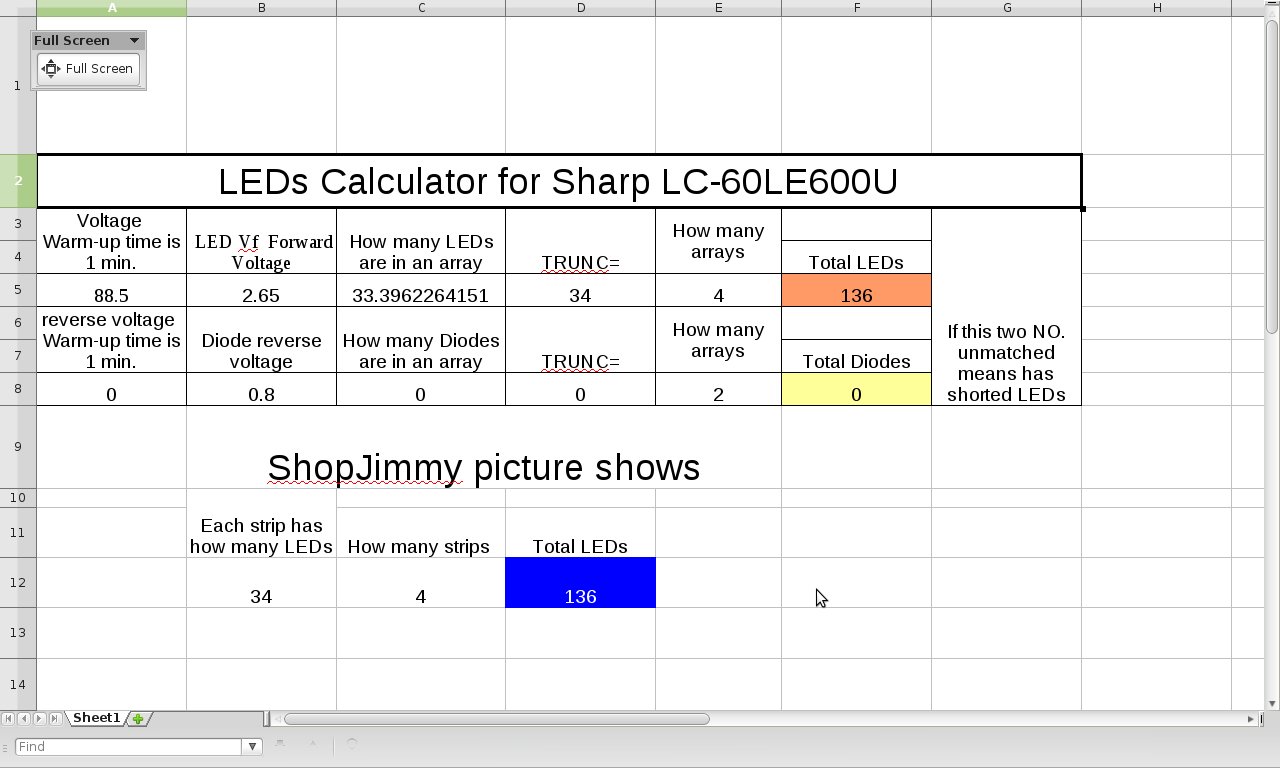
Task: Select the How many LEDs label cell
Action: (421, 241)
